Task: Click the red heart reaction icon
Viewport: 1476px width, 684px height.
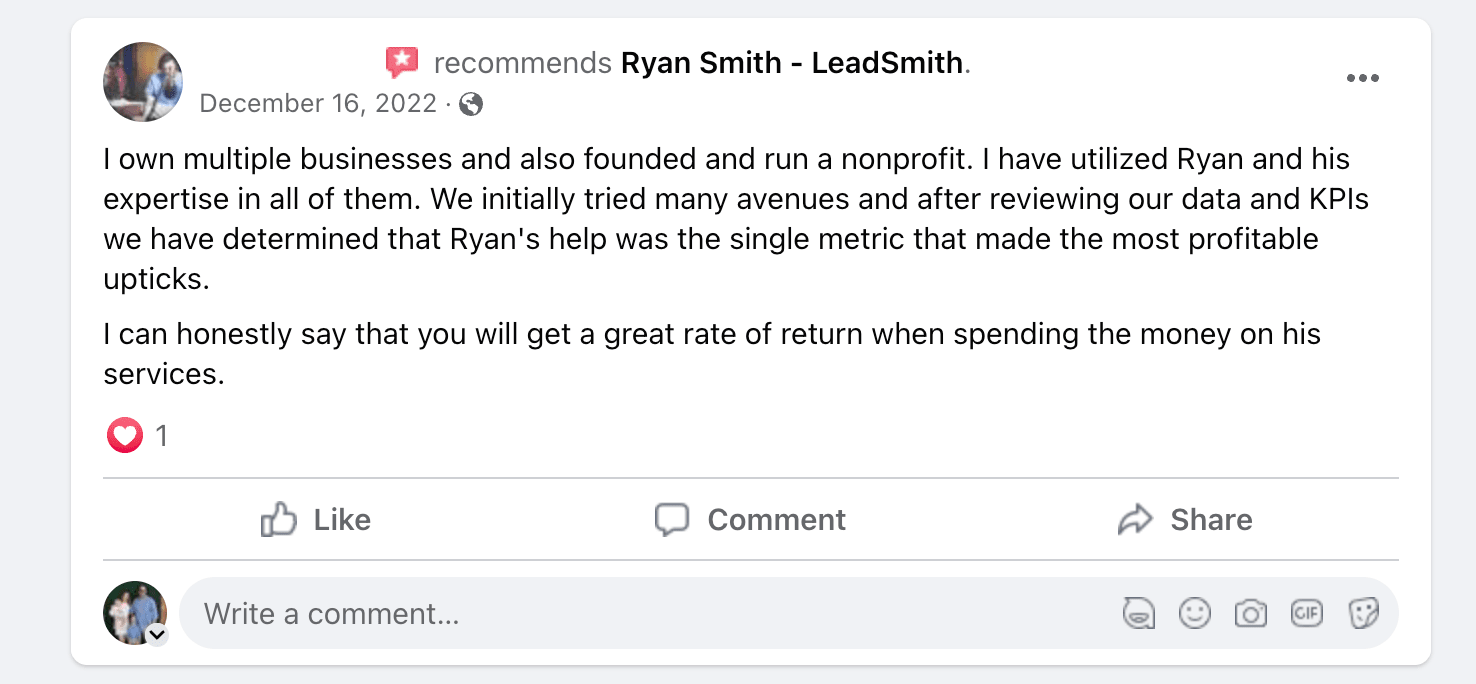Action: point(125,436)
